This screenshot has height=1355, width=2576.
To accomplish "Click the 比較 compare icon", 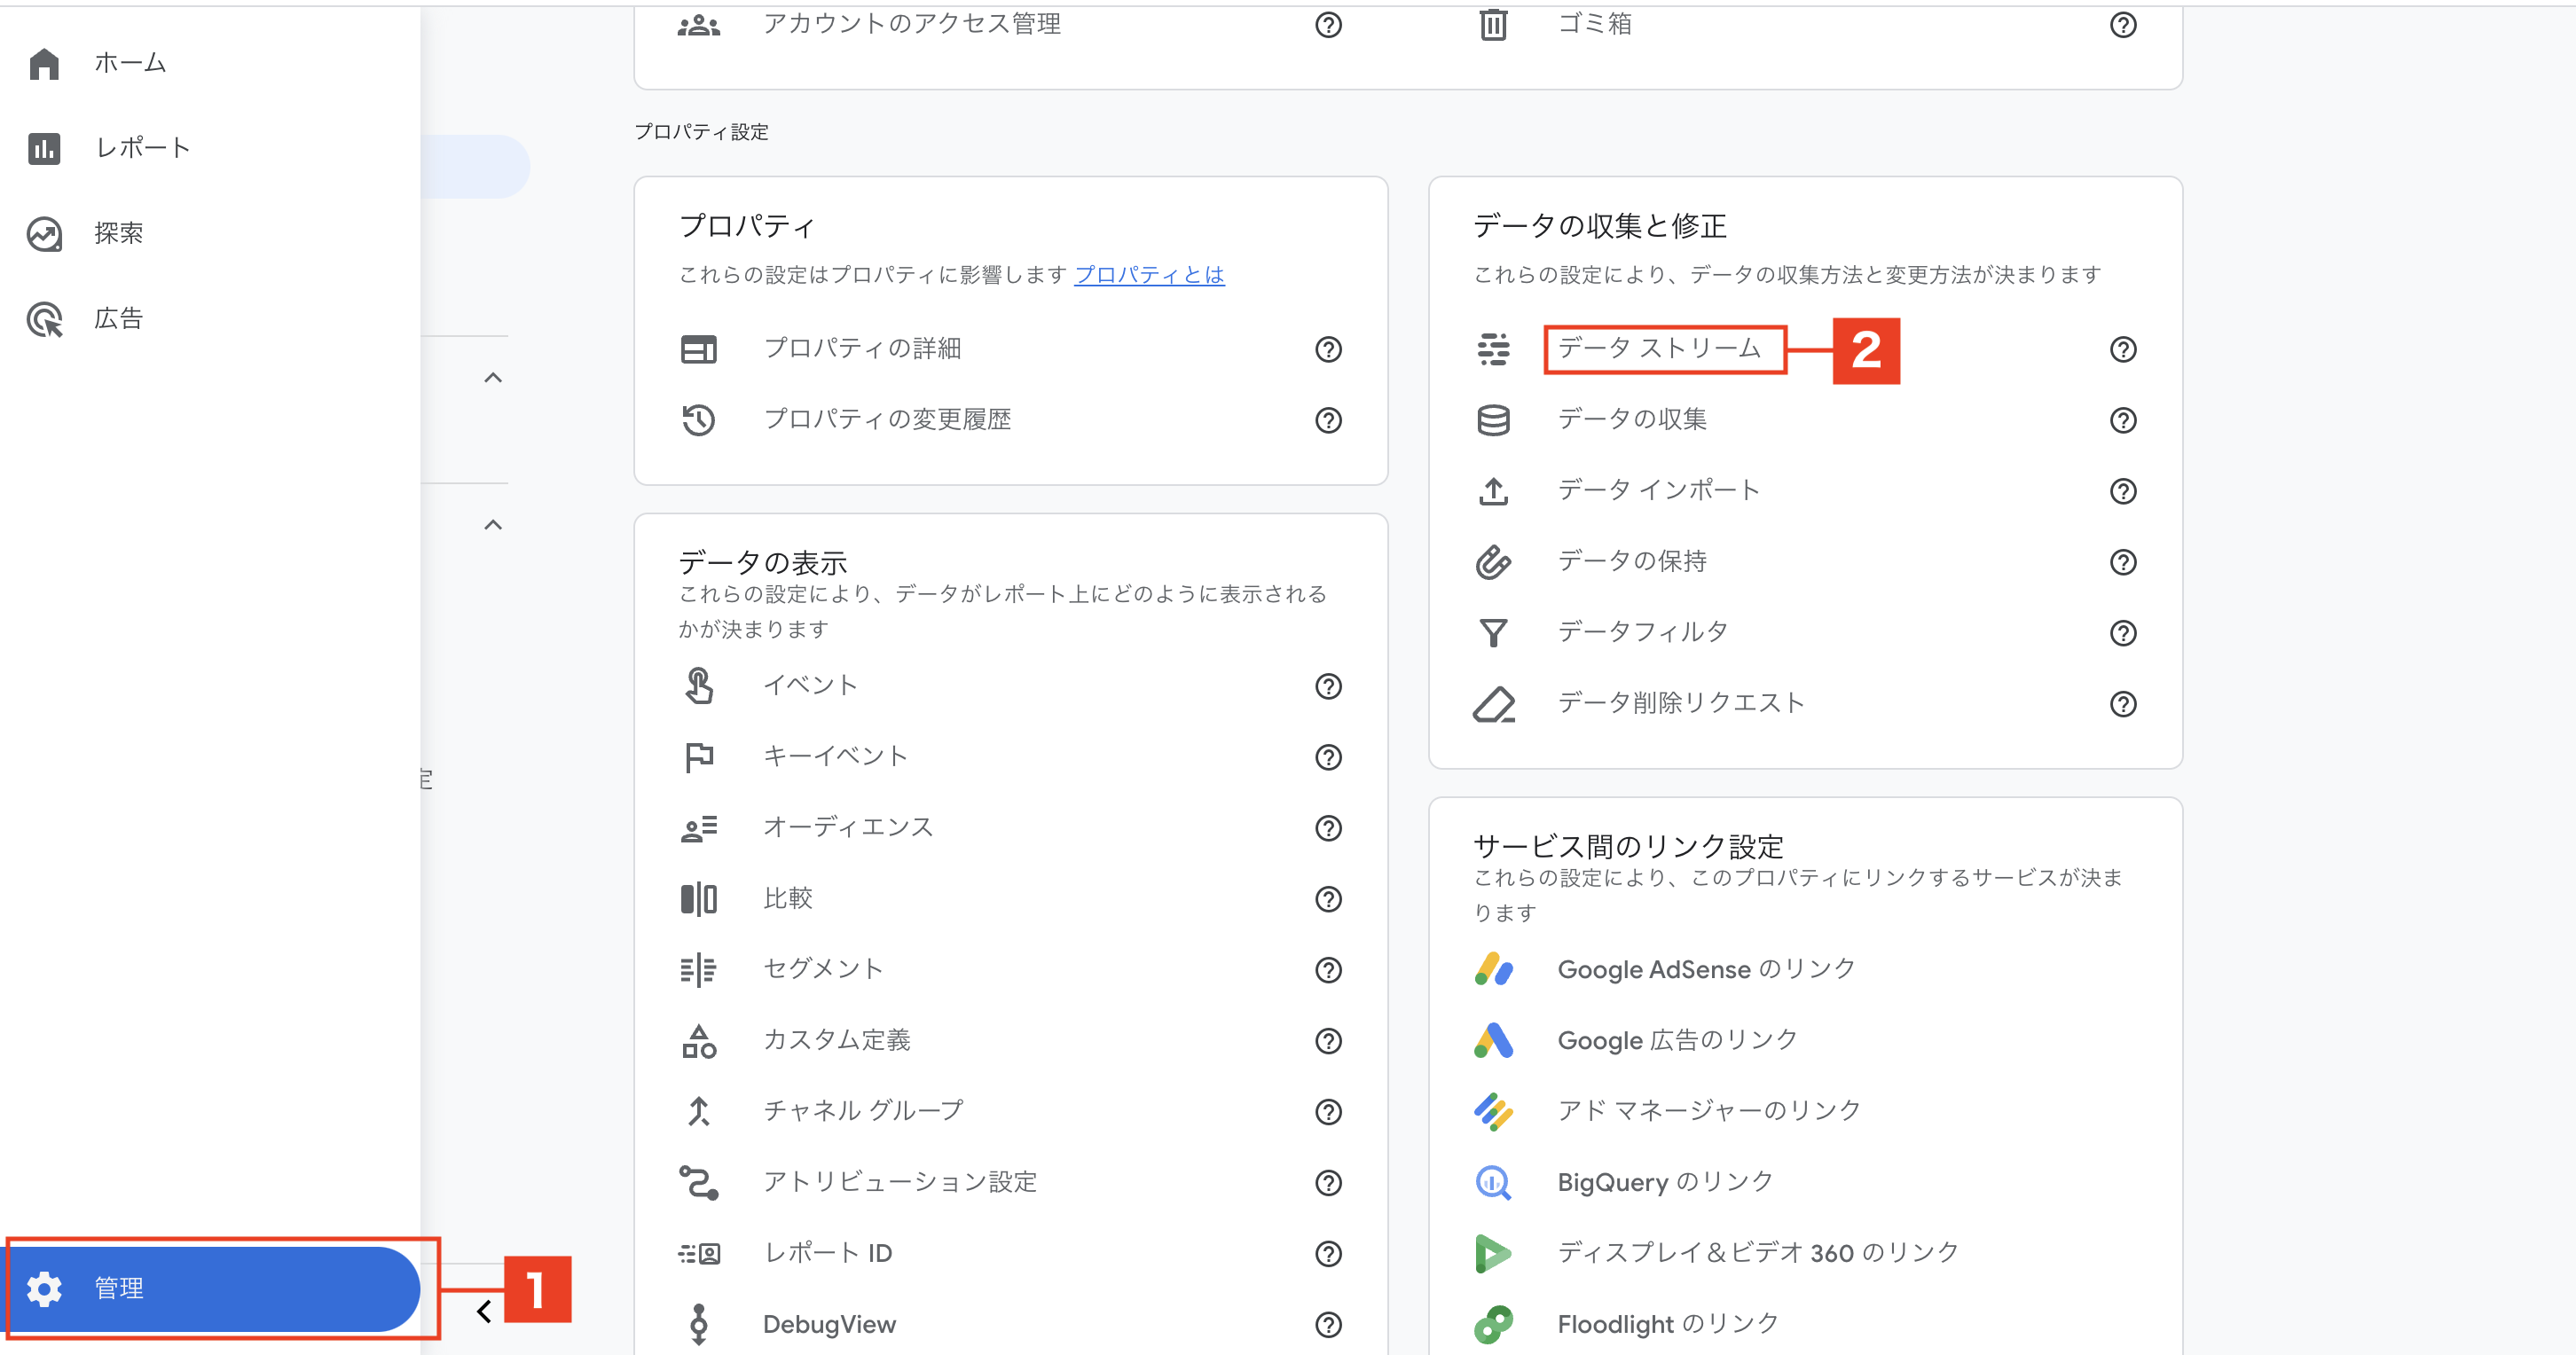I will click(698, 899).
